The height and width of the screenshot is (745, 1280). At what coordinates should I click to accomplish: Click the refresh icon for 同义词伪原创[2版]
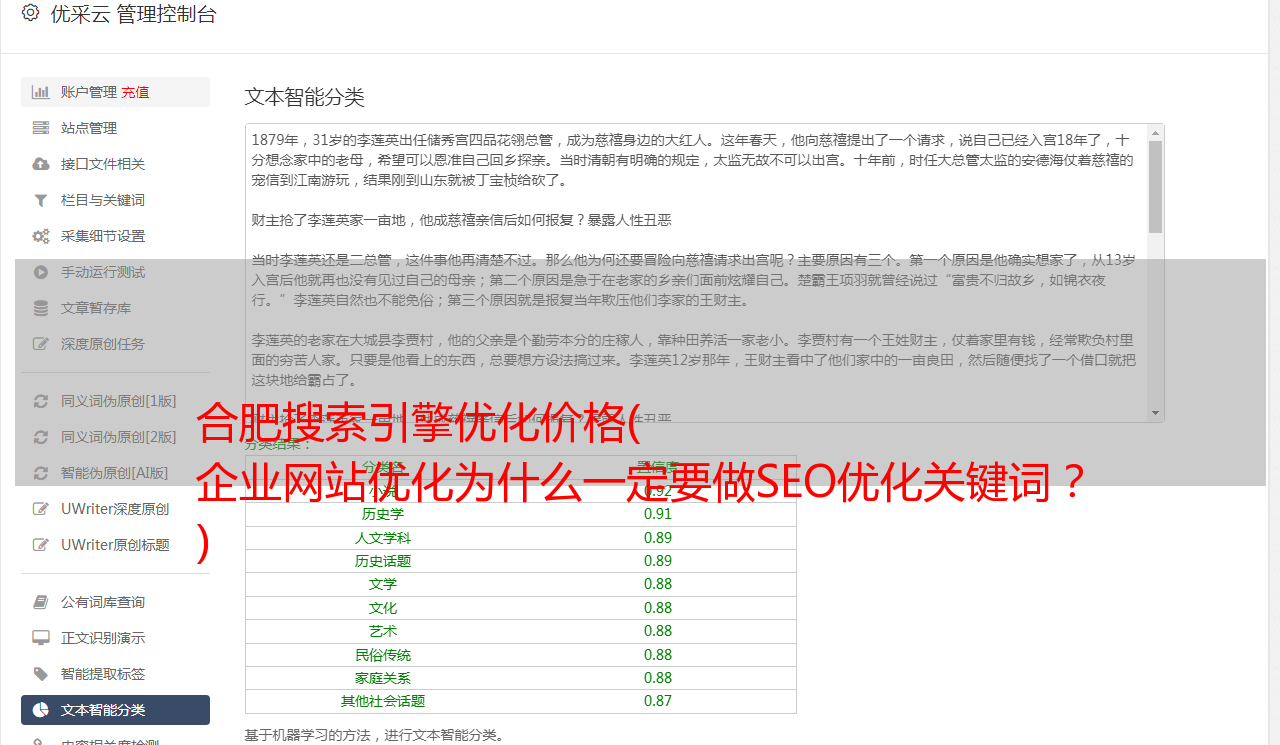[41, 437]
